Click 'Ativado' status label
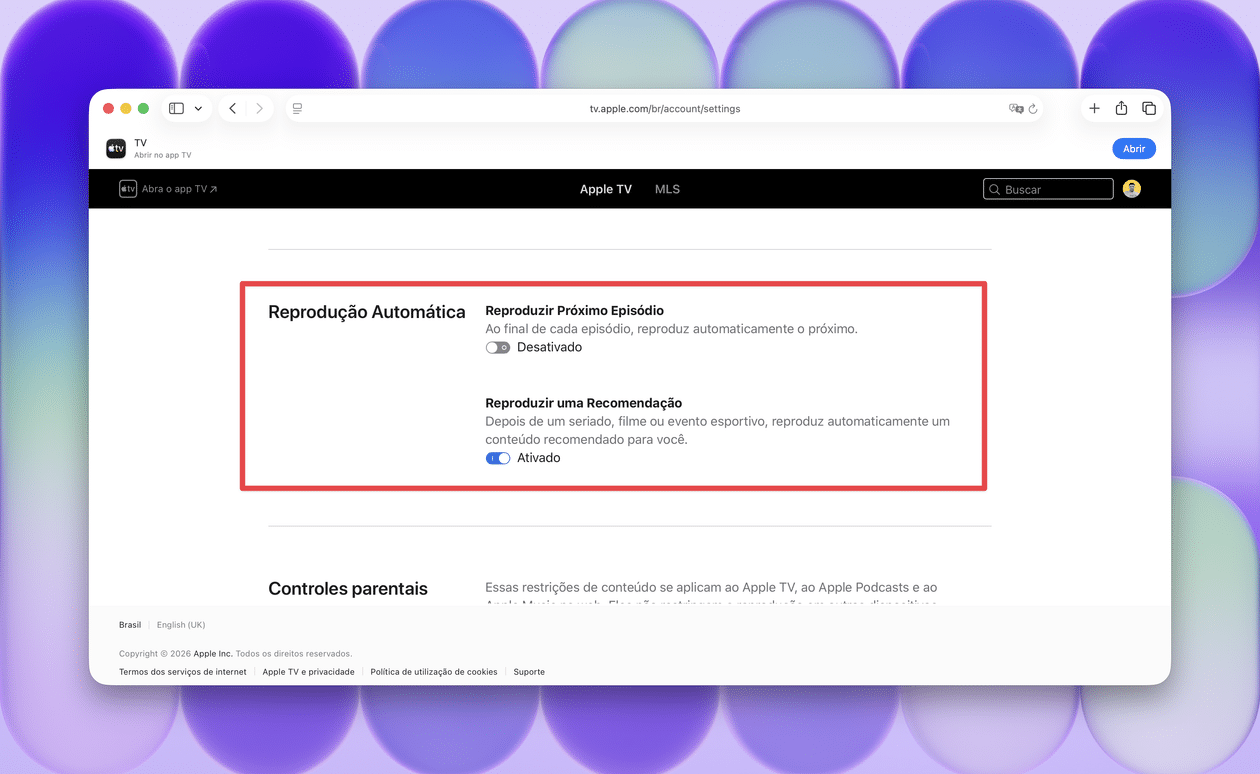The width and height of the screenshot is (1260, 774). pyautogui.click(x=539, y=458)
